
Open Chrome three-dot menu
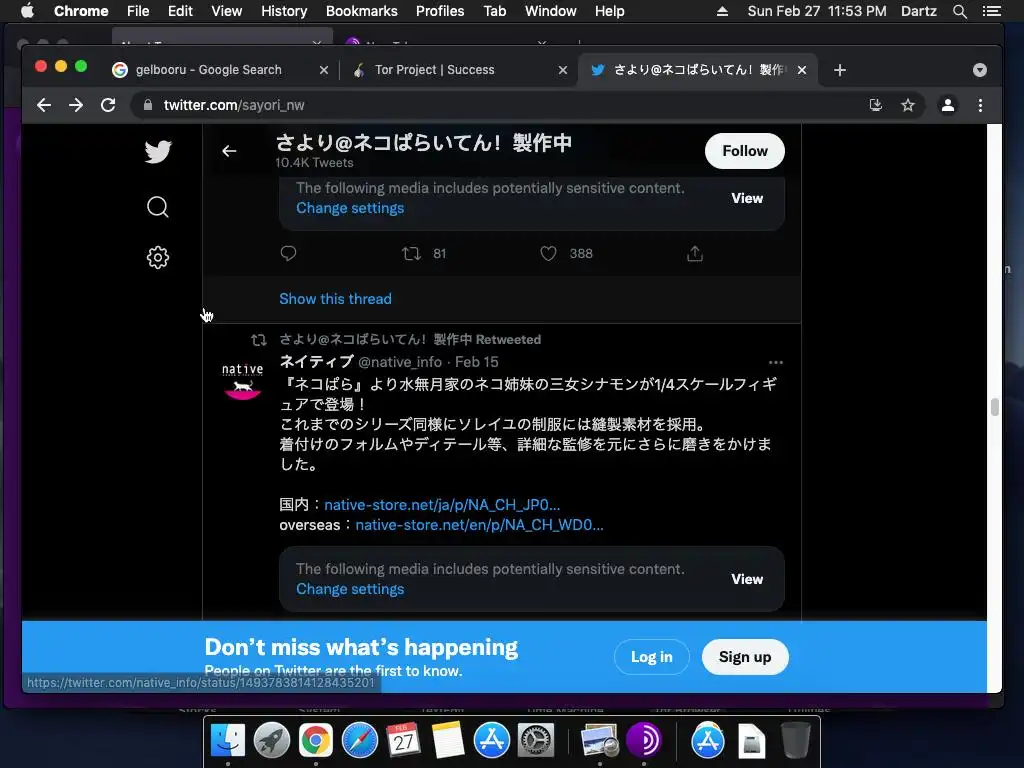click(980, 105)
